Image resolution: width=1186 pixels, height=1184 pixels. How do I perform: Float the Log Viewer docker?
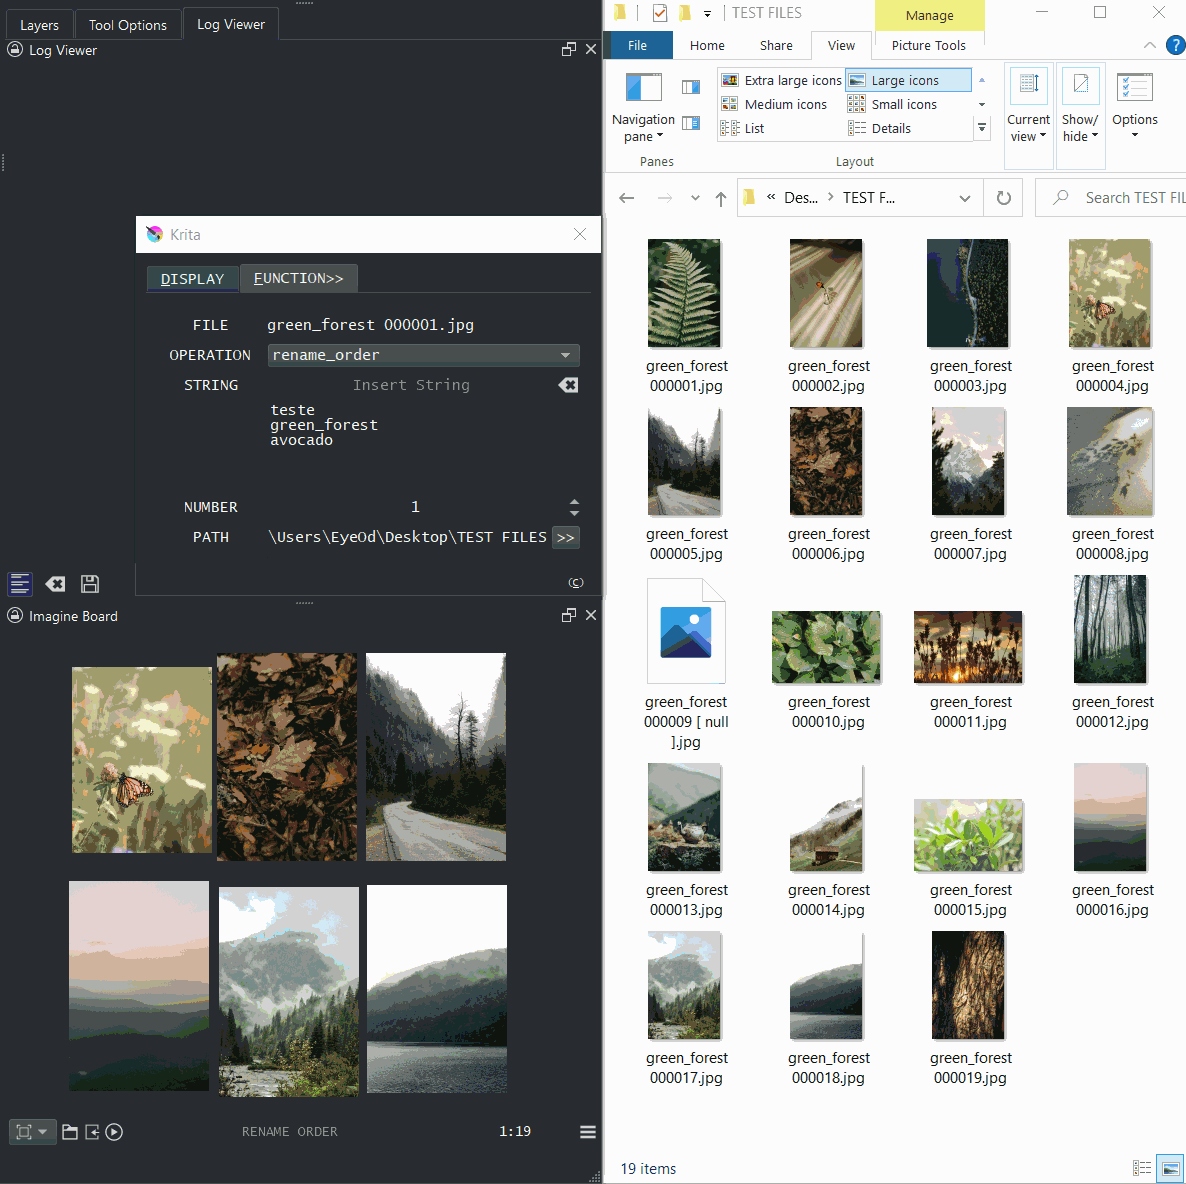[x=569, y=50]
